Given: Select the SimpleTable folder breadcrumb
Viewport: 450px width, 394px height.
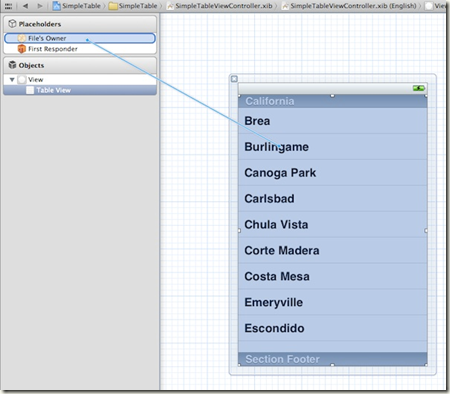Looking at the screenshot, I should pos(133,6).
